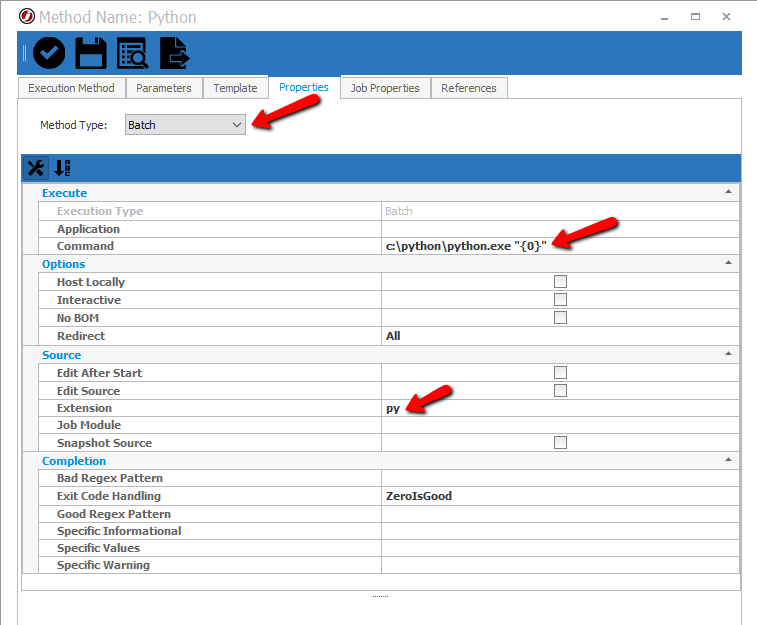
Task: Go to the References tab
Action: click(468, 88)
